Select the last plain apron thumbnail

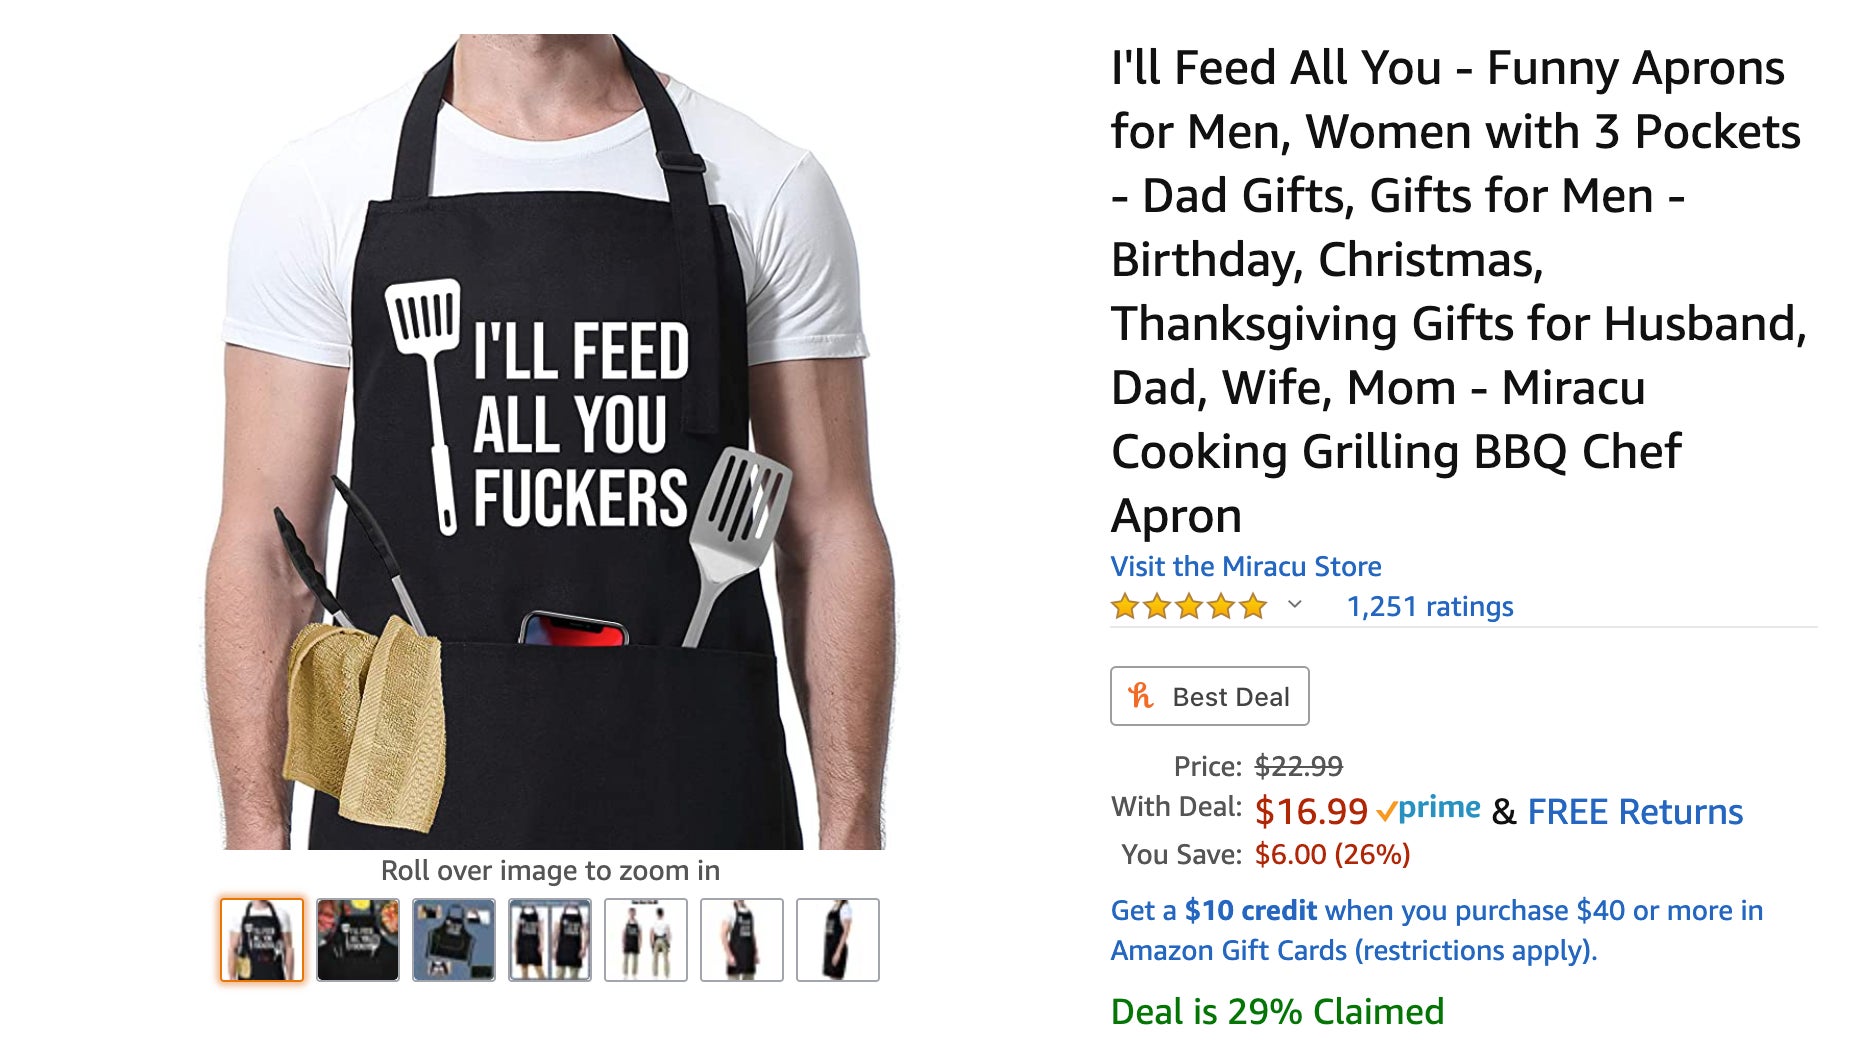click(x=837, y=938)
